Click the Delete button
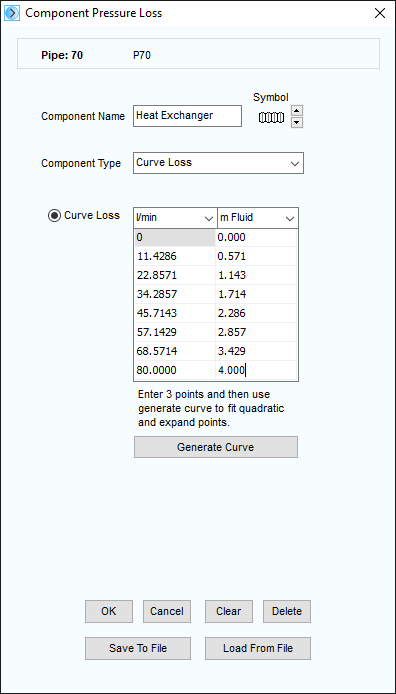The width and height of the screenshot is (396, 694). click(287, 612)
